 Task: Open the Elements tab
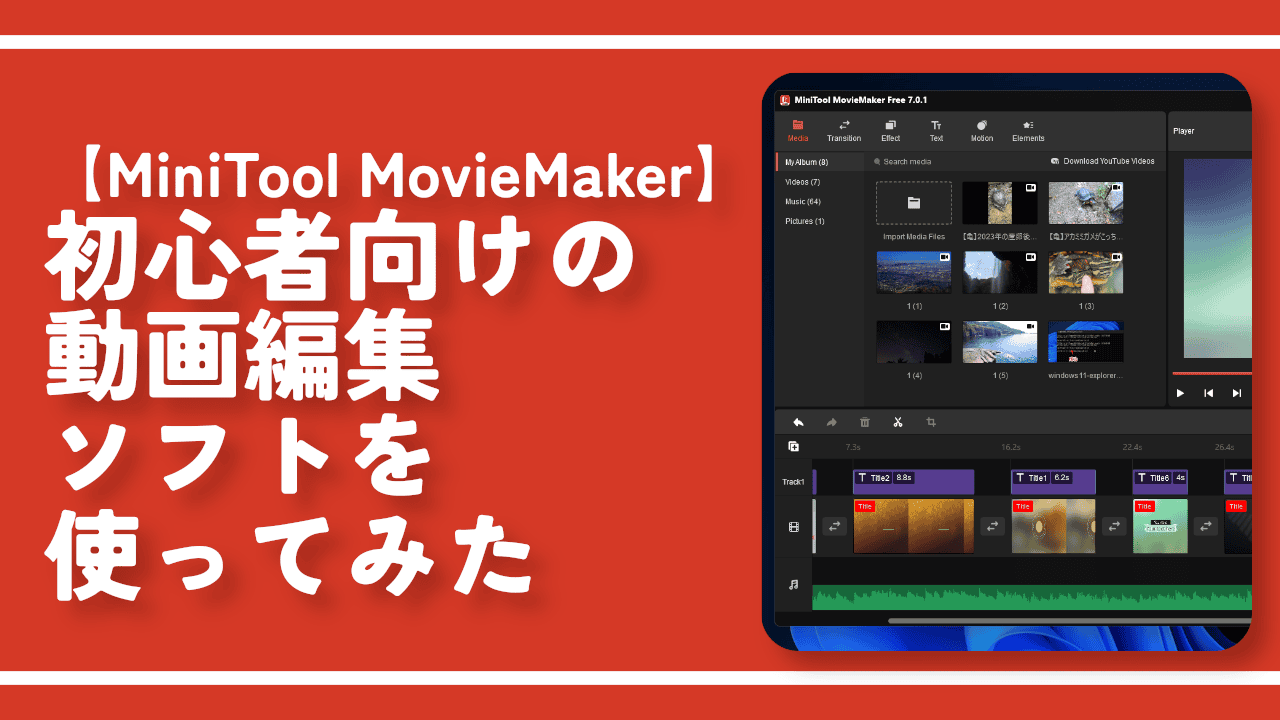1028,131
